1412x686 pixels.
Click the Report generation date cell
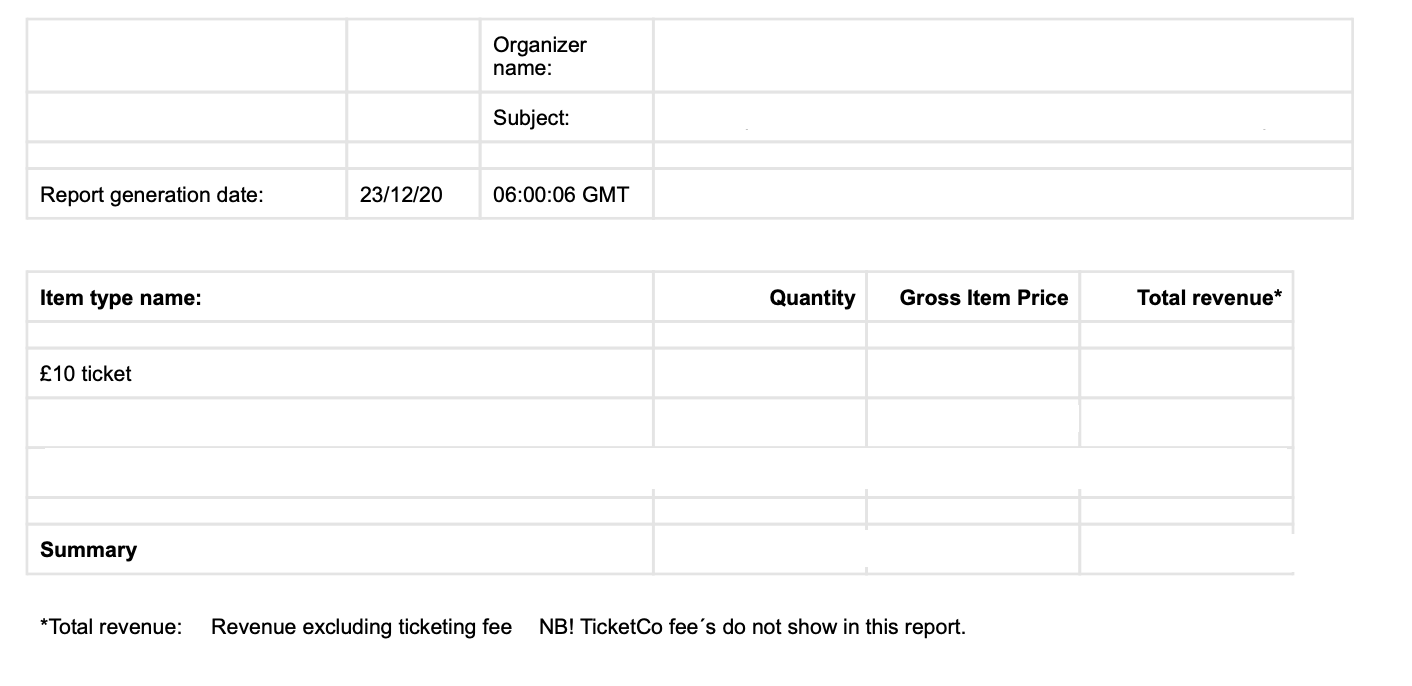pos(186,194)
